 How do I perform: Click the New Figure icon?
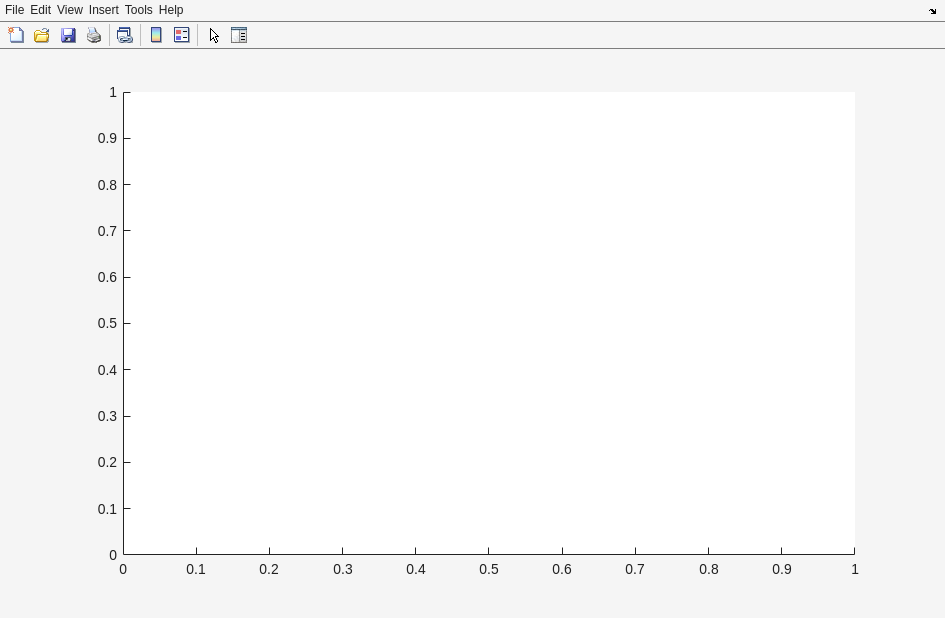[16, 35]
